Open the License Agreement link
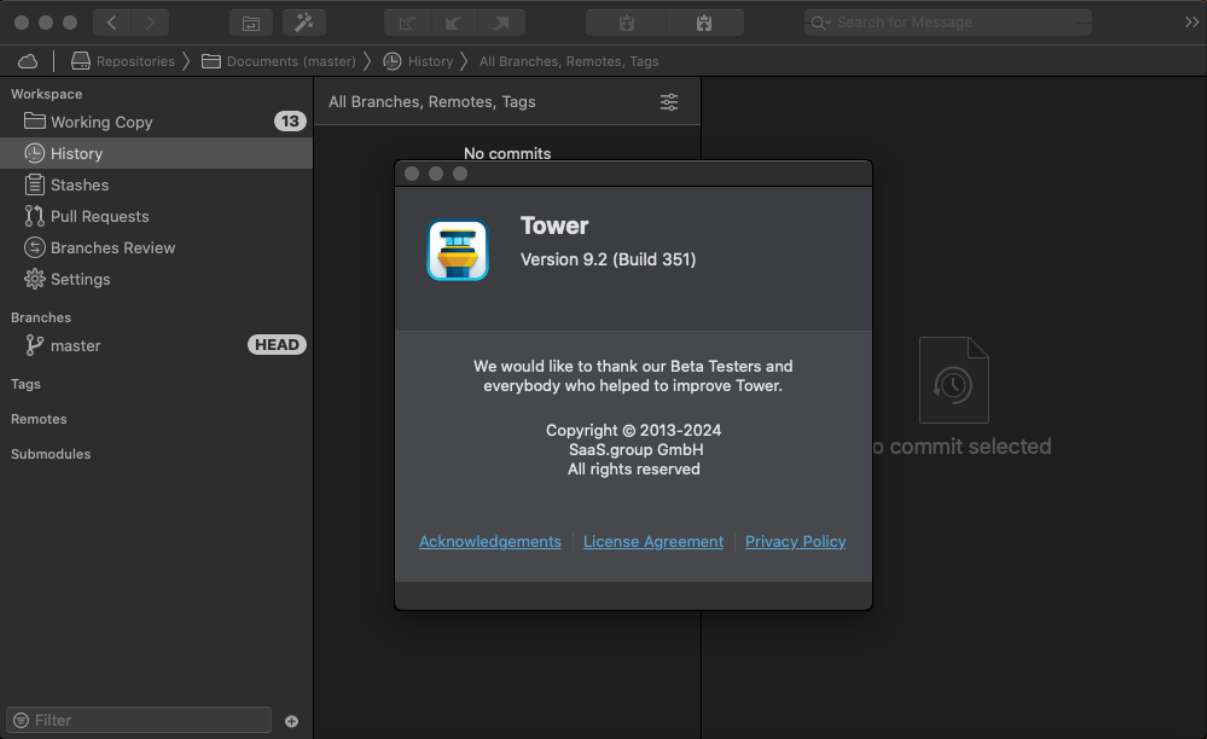The height and width of the screenshot is (739, 1207). (653, 542)
